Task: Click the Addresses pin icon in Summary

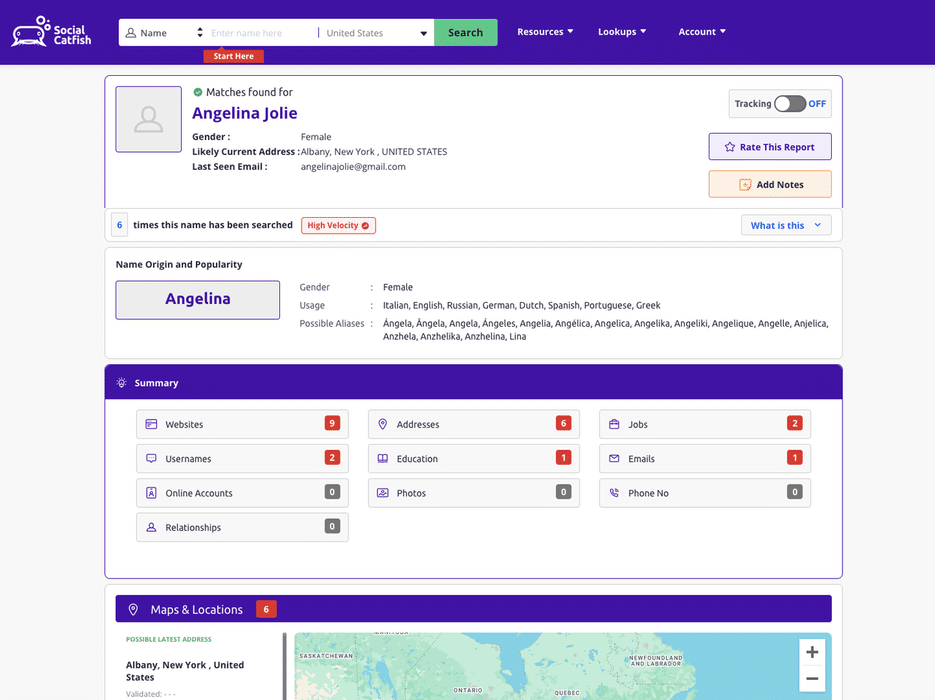Action: (x=382, y=425)
